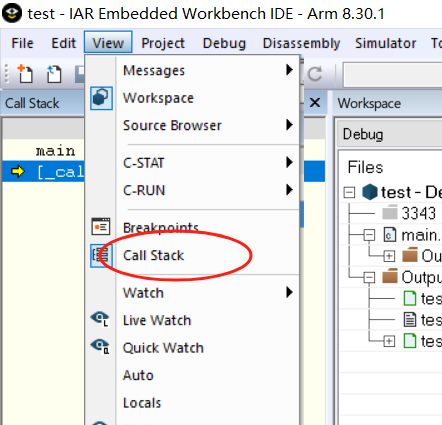Click the Quick Watch eye icon

(x=100, y=347)
